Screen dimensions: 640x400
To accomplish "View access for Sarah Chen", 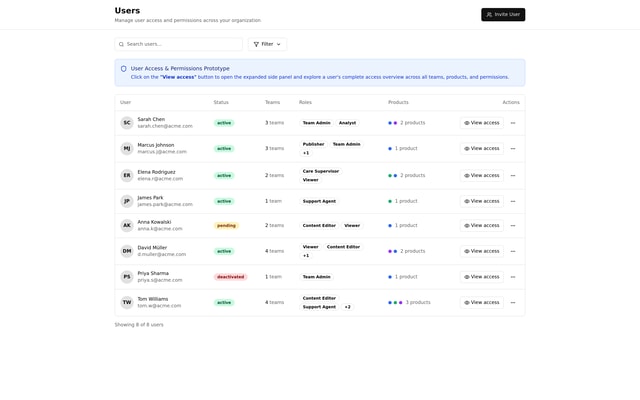I will coord(482,123).
